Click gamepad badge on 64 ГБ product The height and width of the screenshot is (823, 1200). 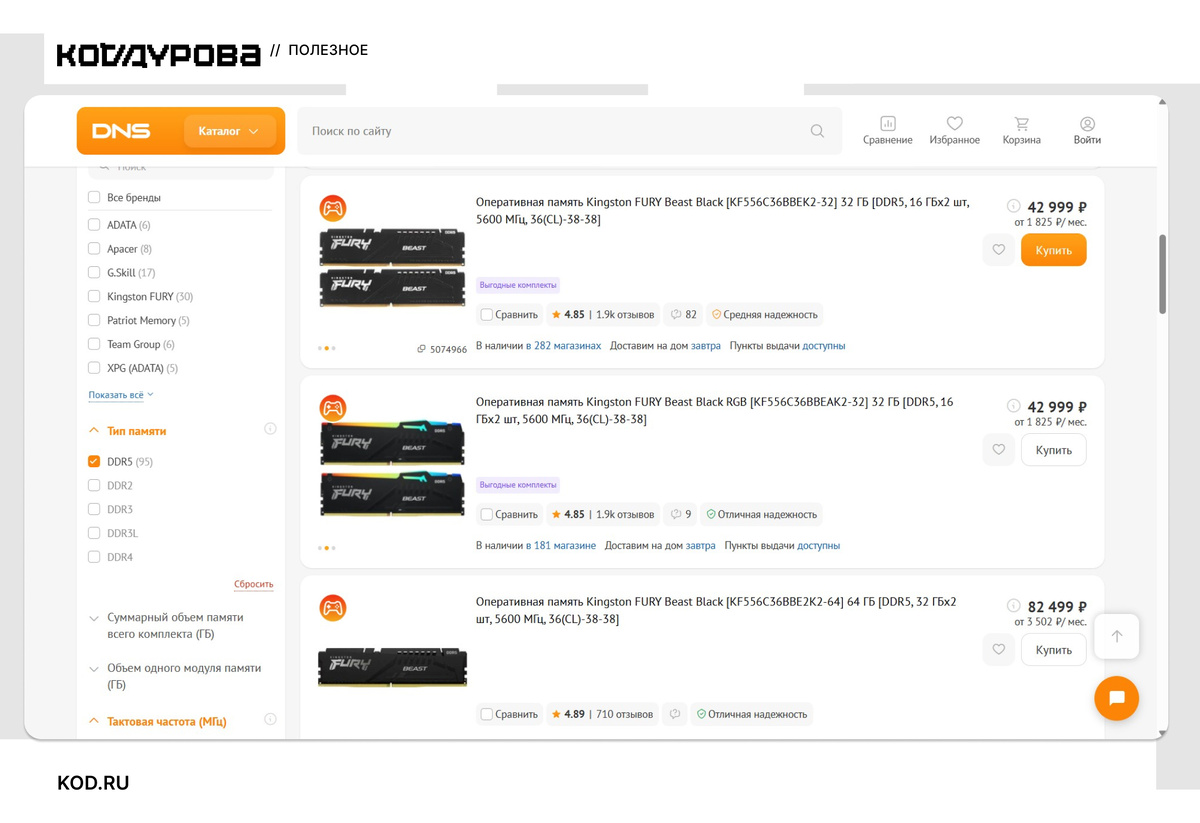(x=332, y=608)
